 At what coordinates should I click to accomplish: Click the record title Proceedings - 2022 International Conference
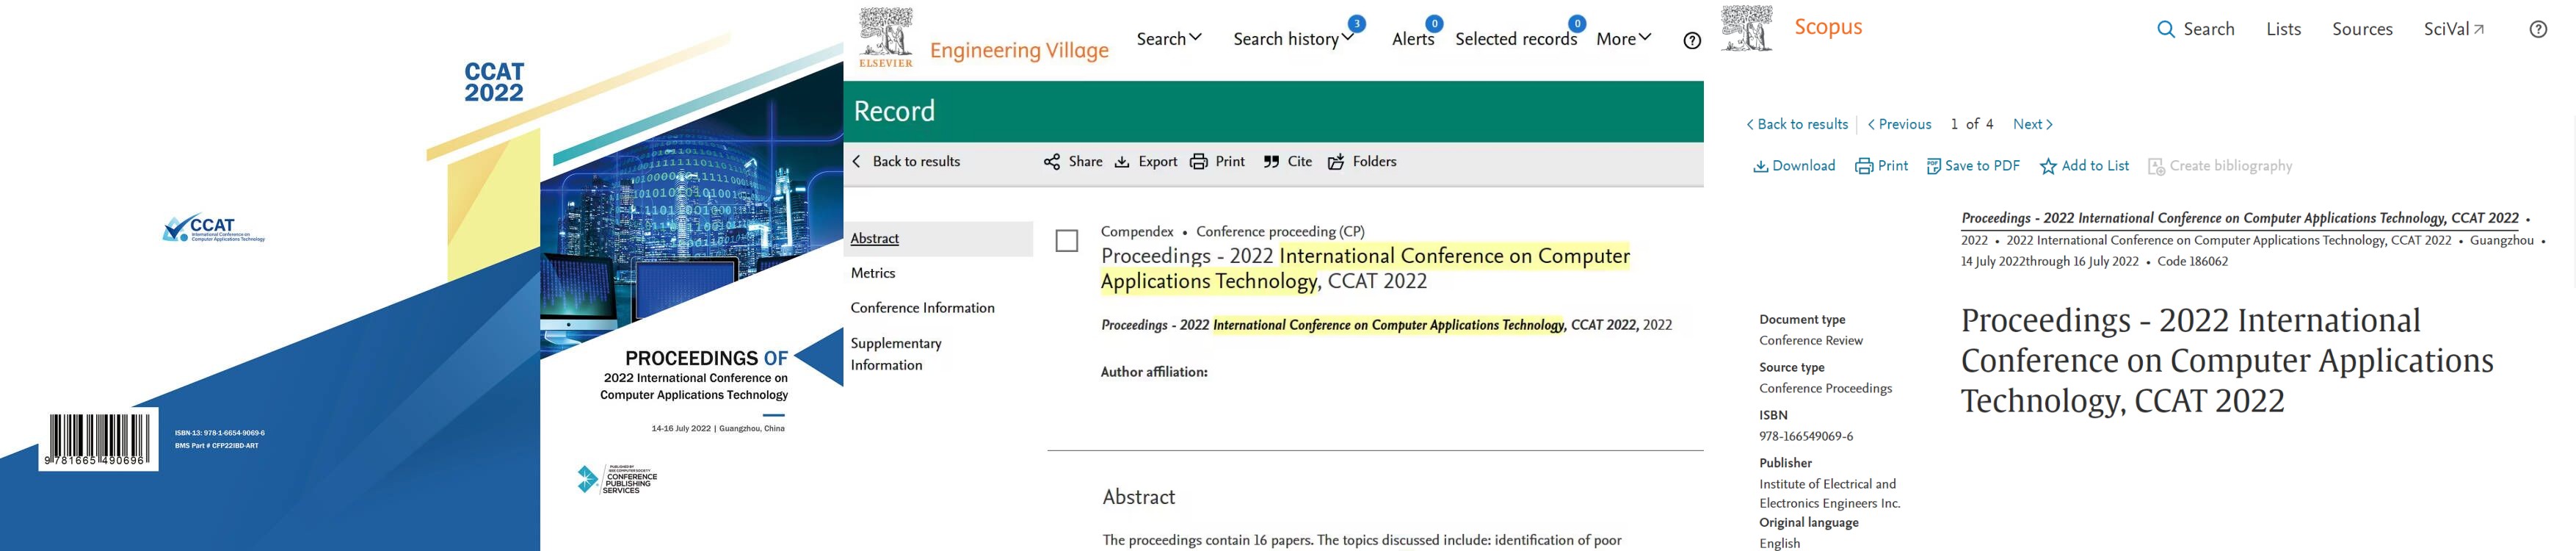click(1365, 268)
